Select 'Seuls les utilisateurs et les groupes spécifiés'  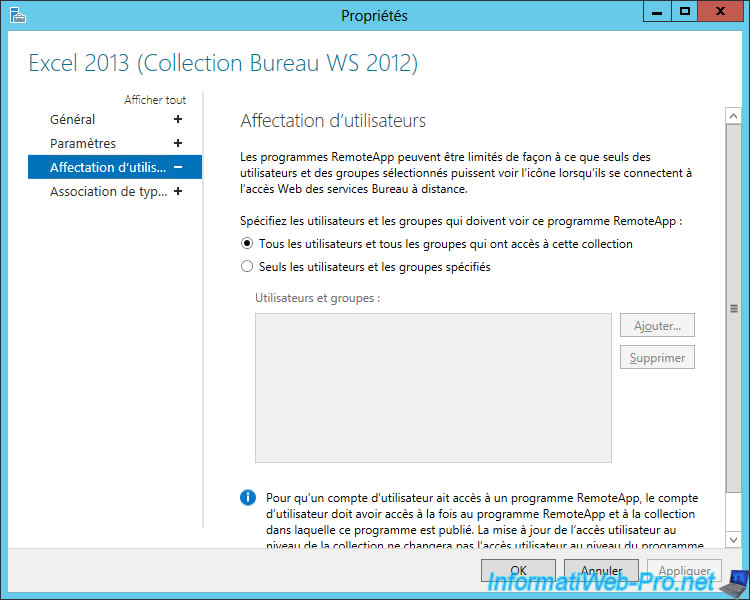pyautogui.click(x=247, y=267)
